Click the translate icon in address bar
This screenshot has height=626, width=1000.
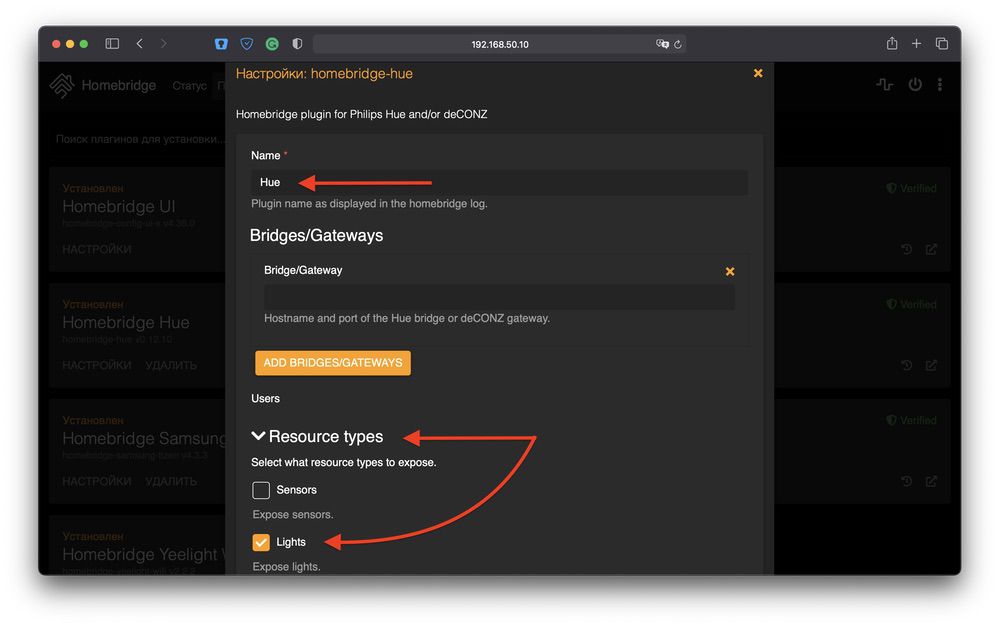coord(662,44)
